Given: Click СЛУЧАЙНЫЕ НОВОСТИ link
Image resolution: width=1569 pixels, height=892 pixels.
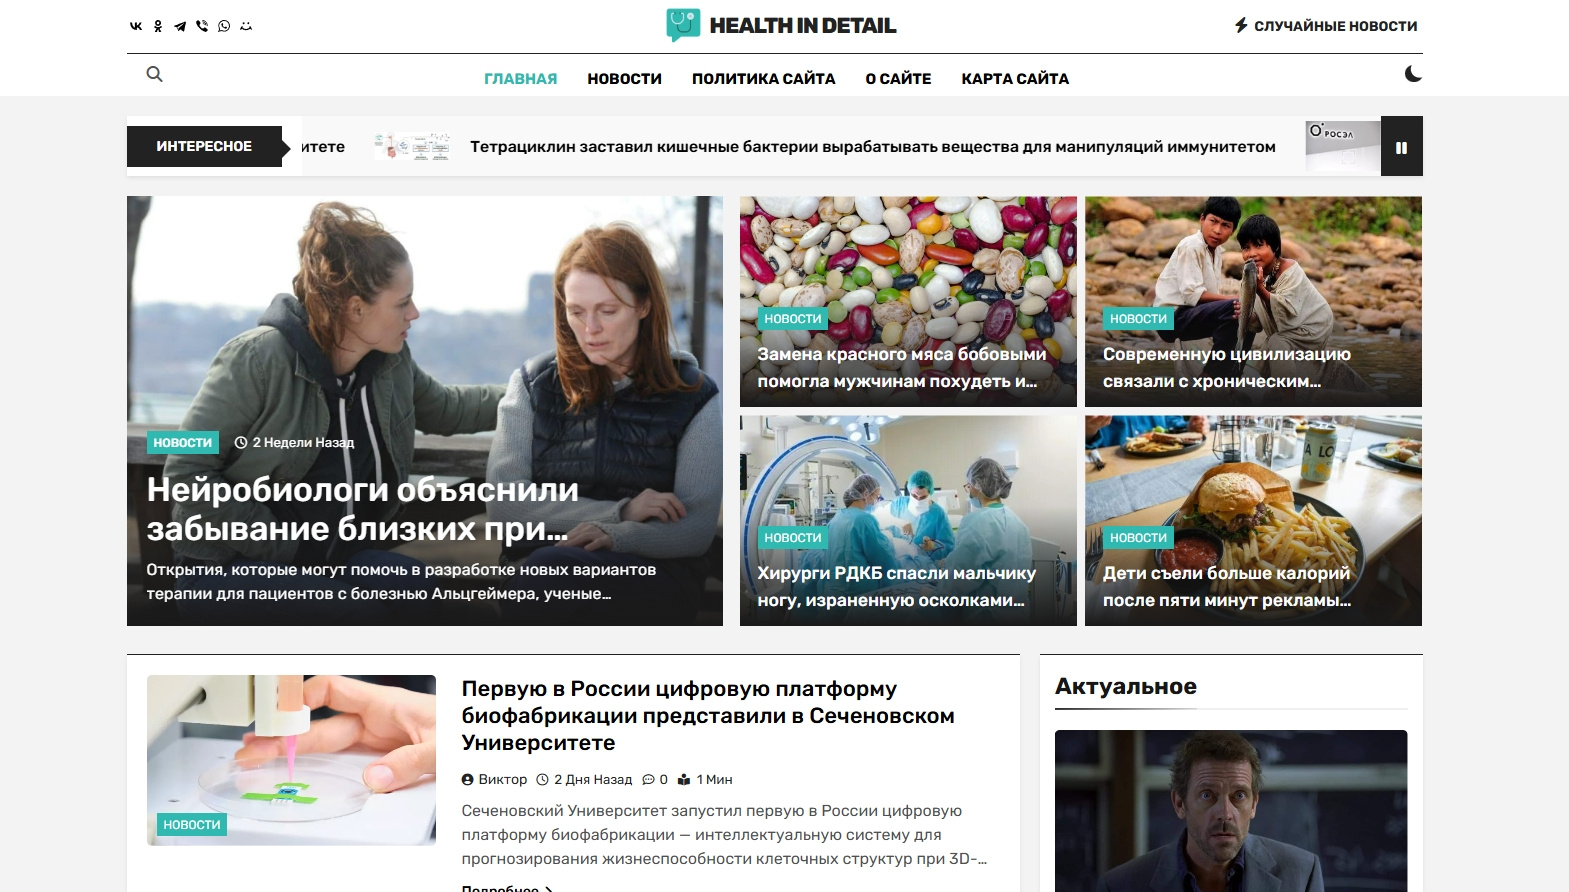Looking at the screenshot, I should point(1326,26).
